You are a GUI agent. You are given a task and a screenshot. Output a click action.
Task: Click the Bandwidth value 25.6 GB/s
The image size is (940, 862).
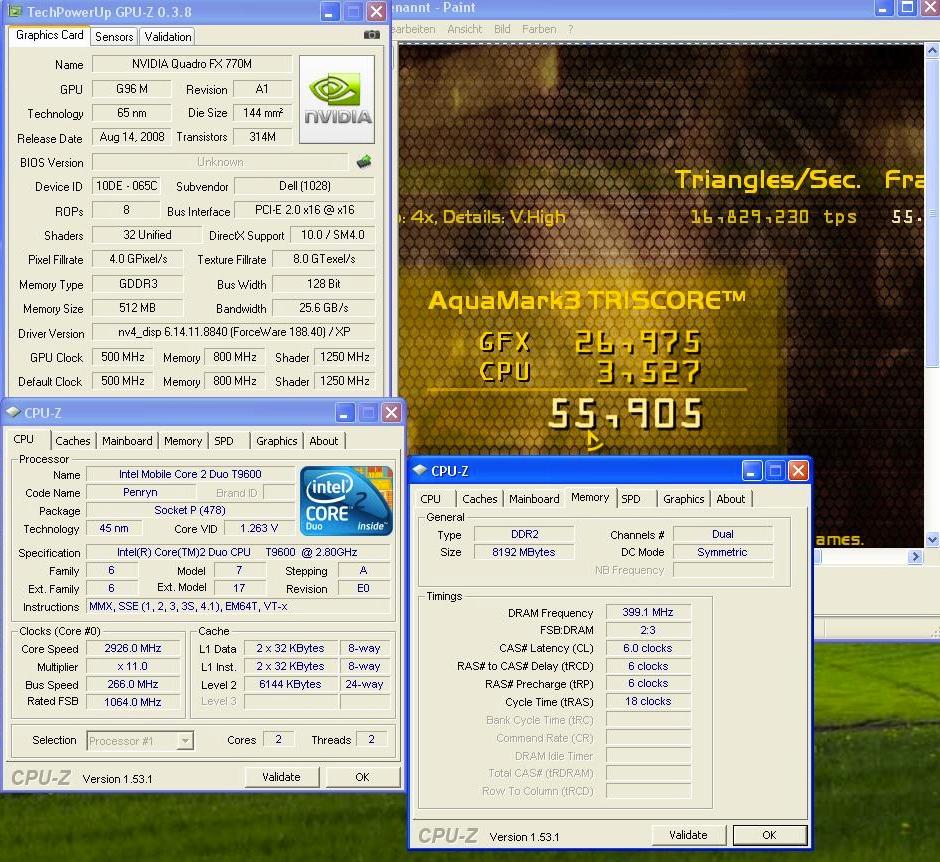click(x=324, y=308)
